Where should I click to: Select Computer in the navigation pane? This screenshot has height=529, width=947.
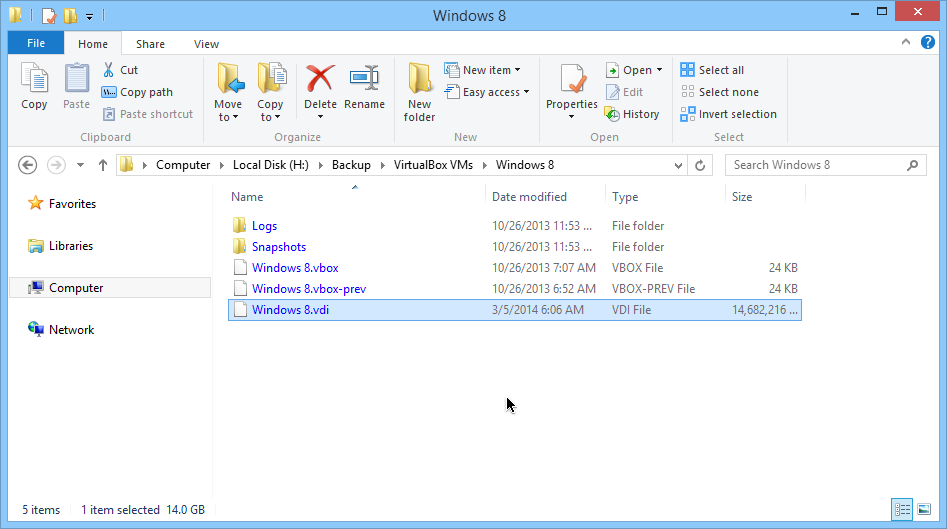click(x=110, y=288)
